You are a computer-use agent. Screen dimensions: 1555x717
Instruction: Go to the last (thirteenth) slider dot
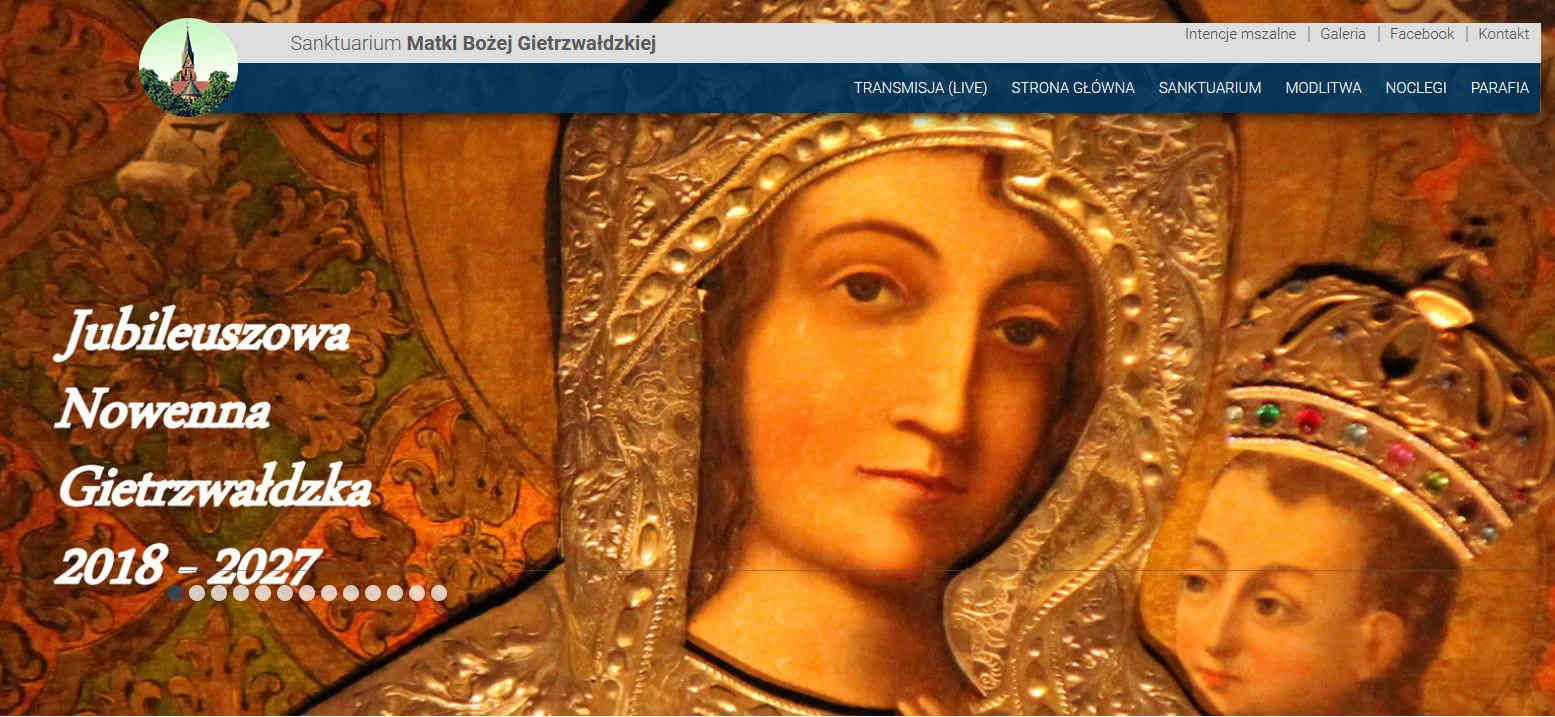(x=439, y=593)
